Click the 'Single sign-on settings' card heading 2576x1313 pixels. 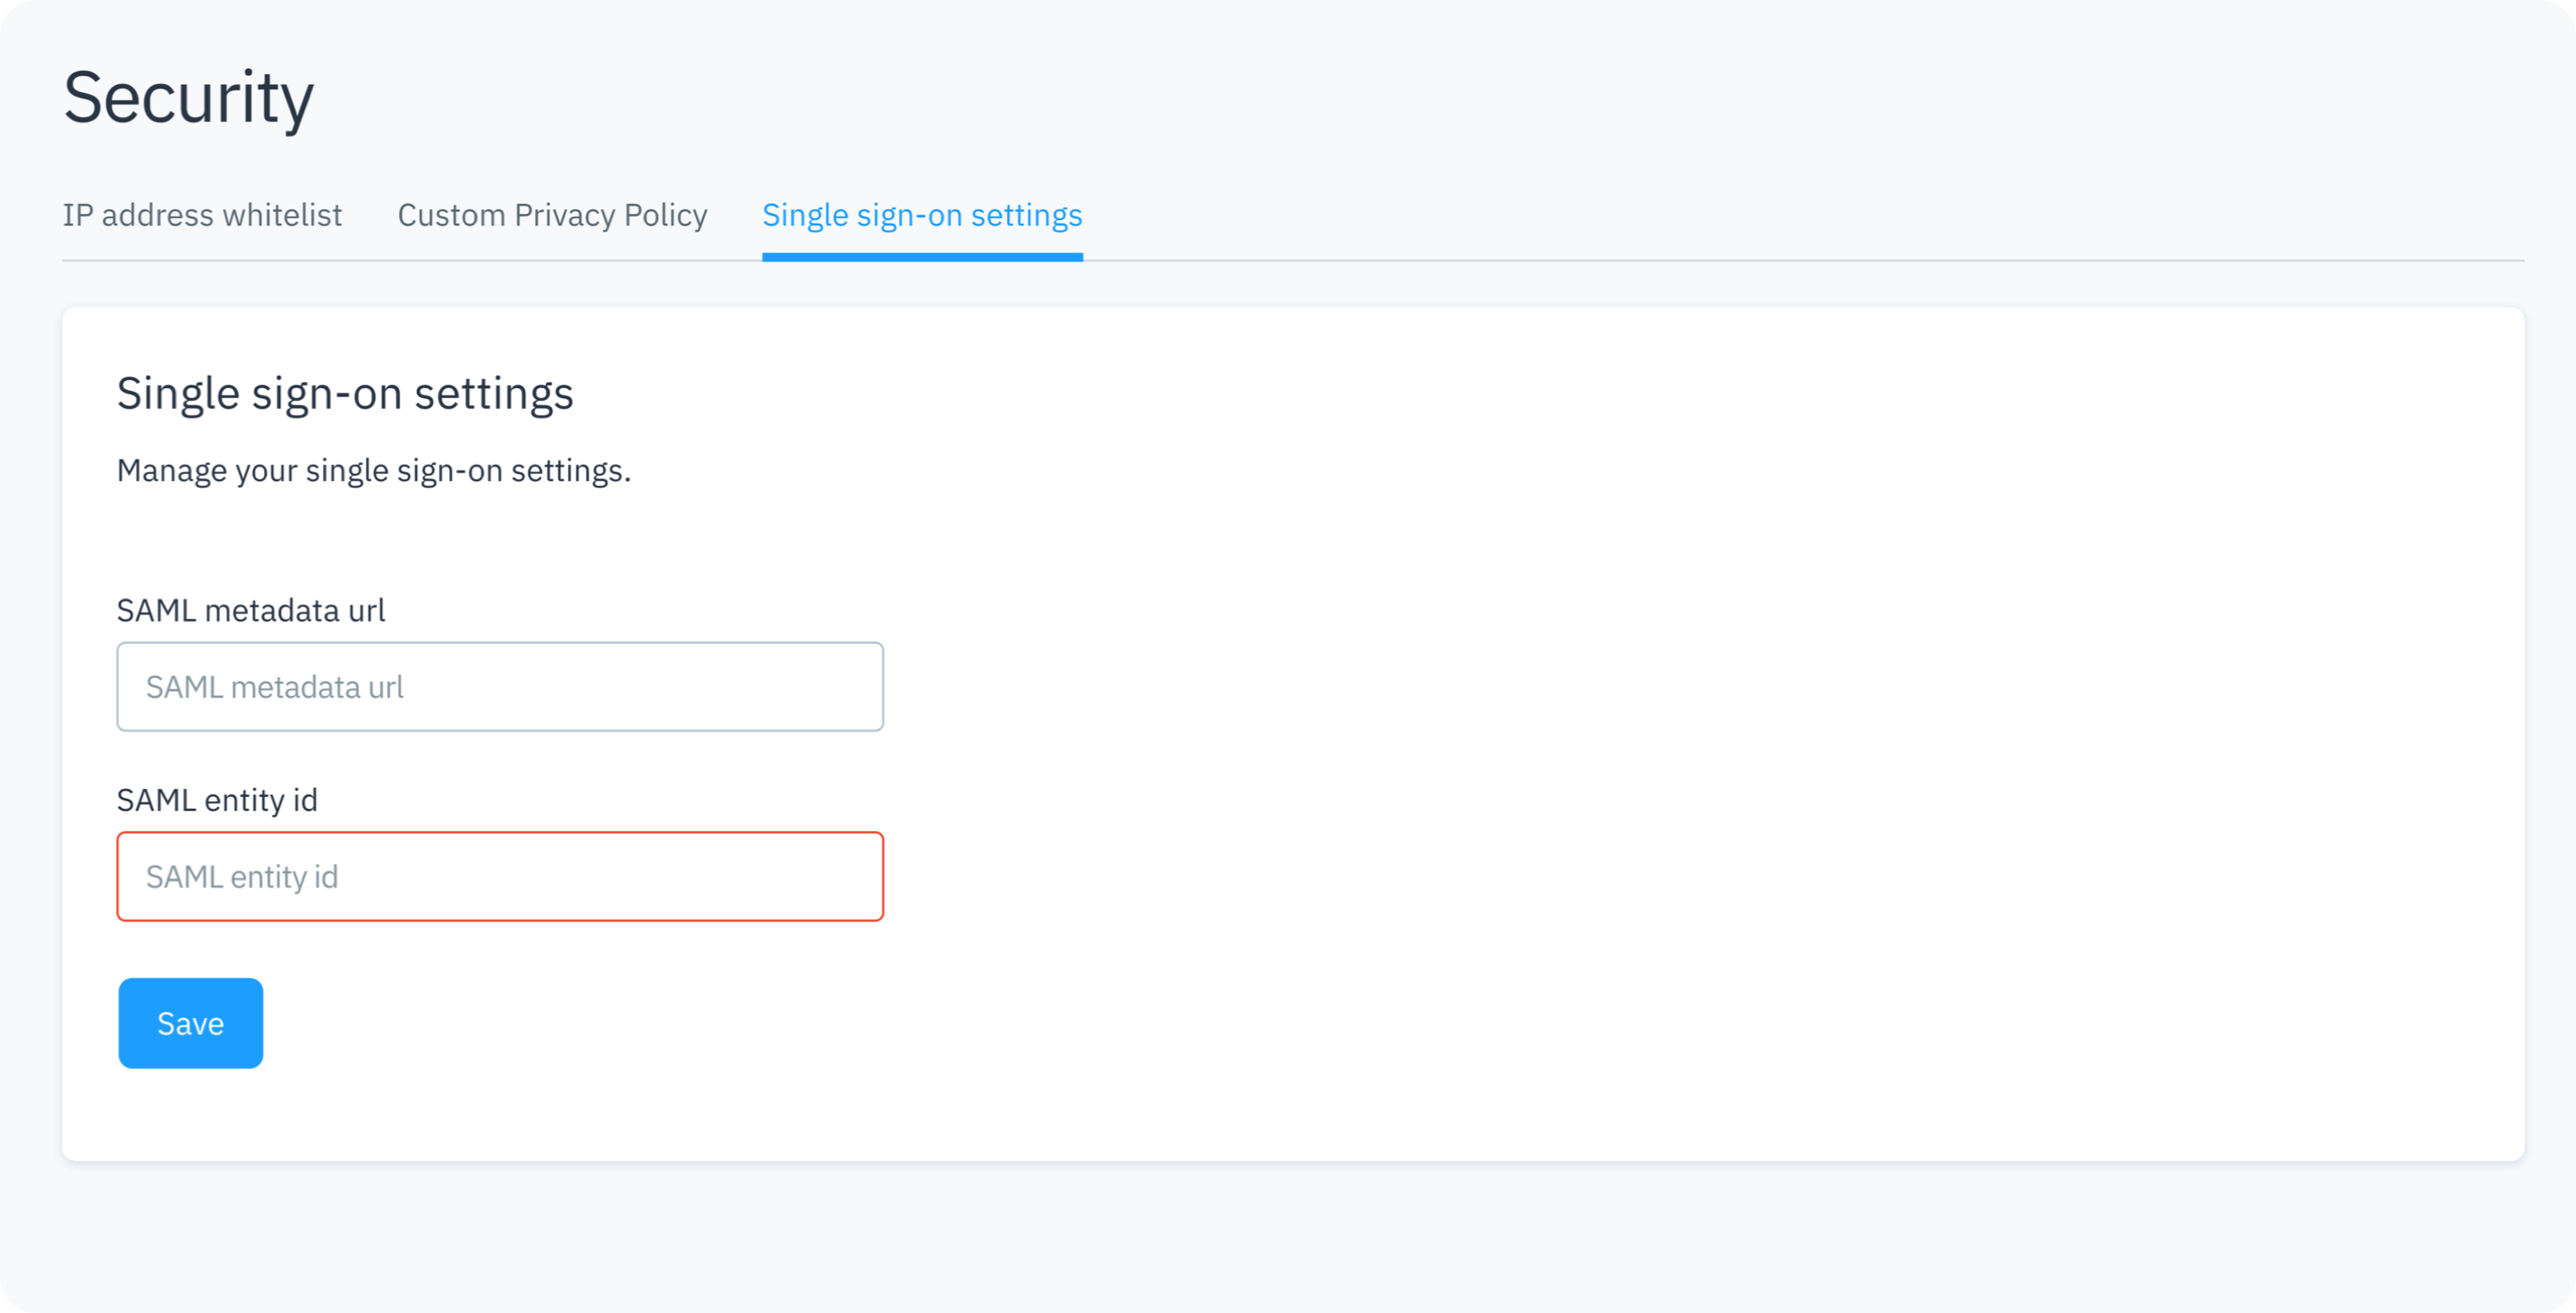pos(345,393)
